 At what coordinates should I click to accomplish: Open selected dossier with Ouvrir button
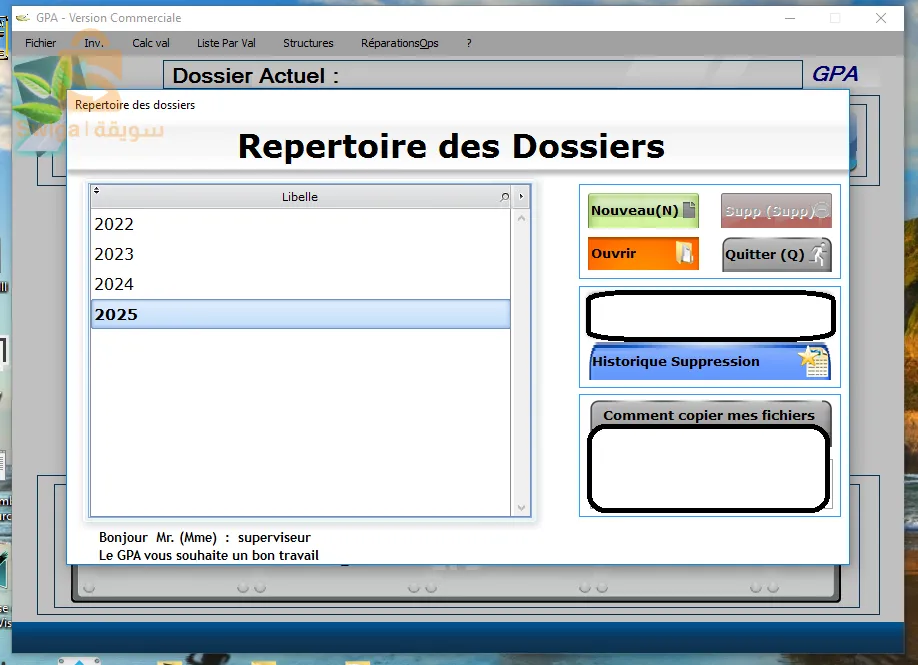(x=642, y=254)
